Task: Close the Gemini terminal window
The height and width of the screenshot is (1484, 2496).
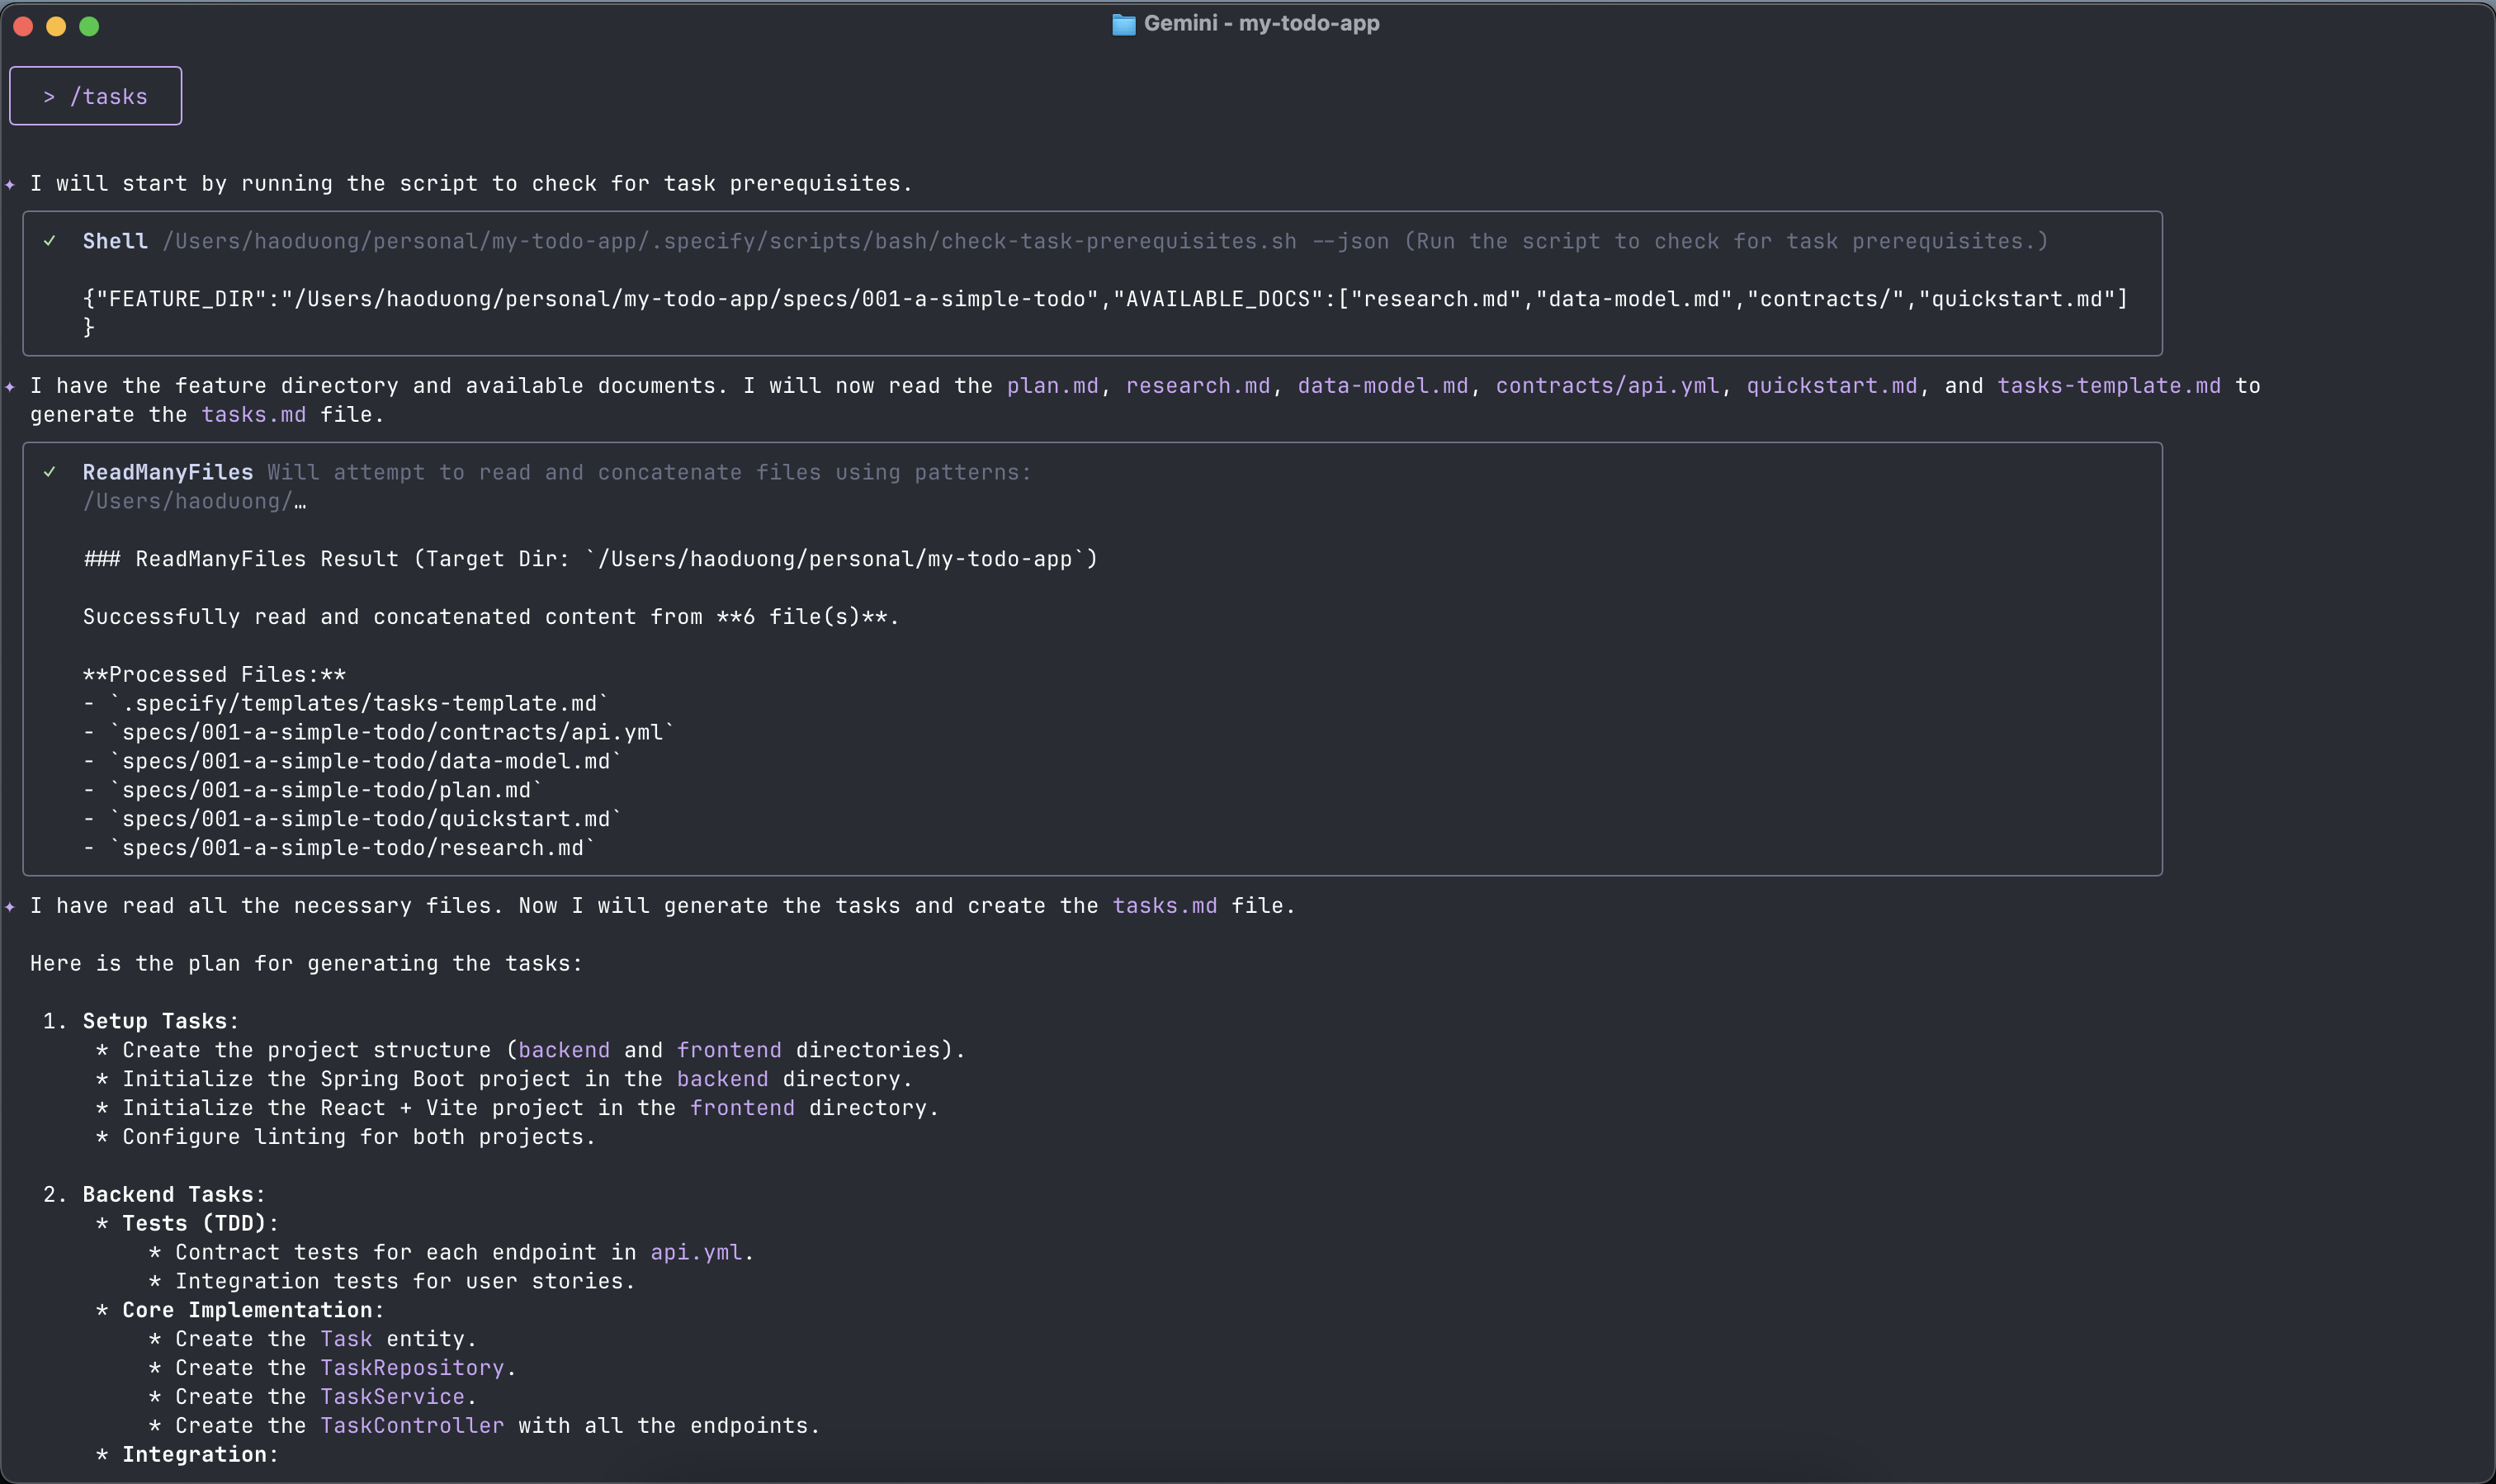Action: coord(24,26)
